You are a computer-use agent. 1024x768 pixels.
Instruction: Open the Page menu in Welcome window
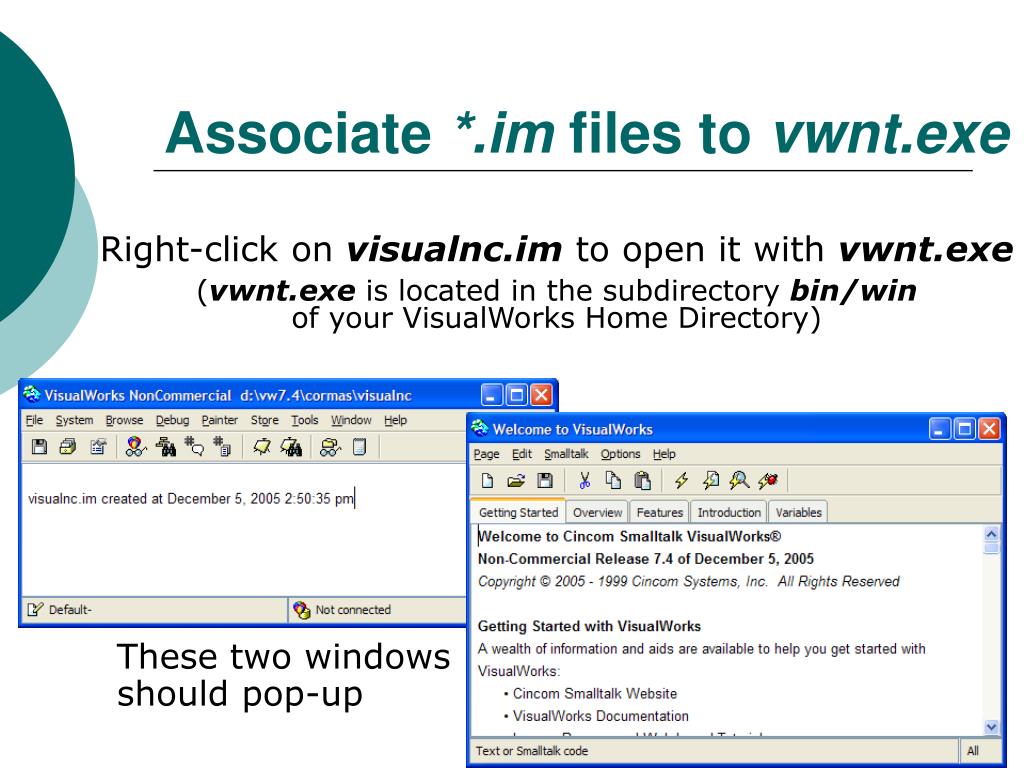click(487, 454)
